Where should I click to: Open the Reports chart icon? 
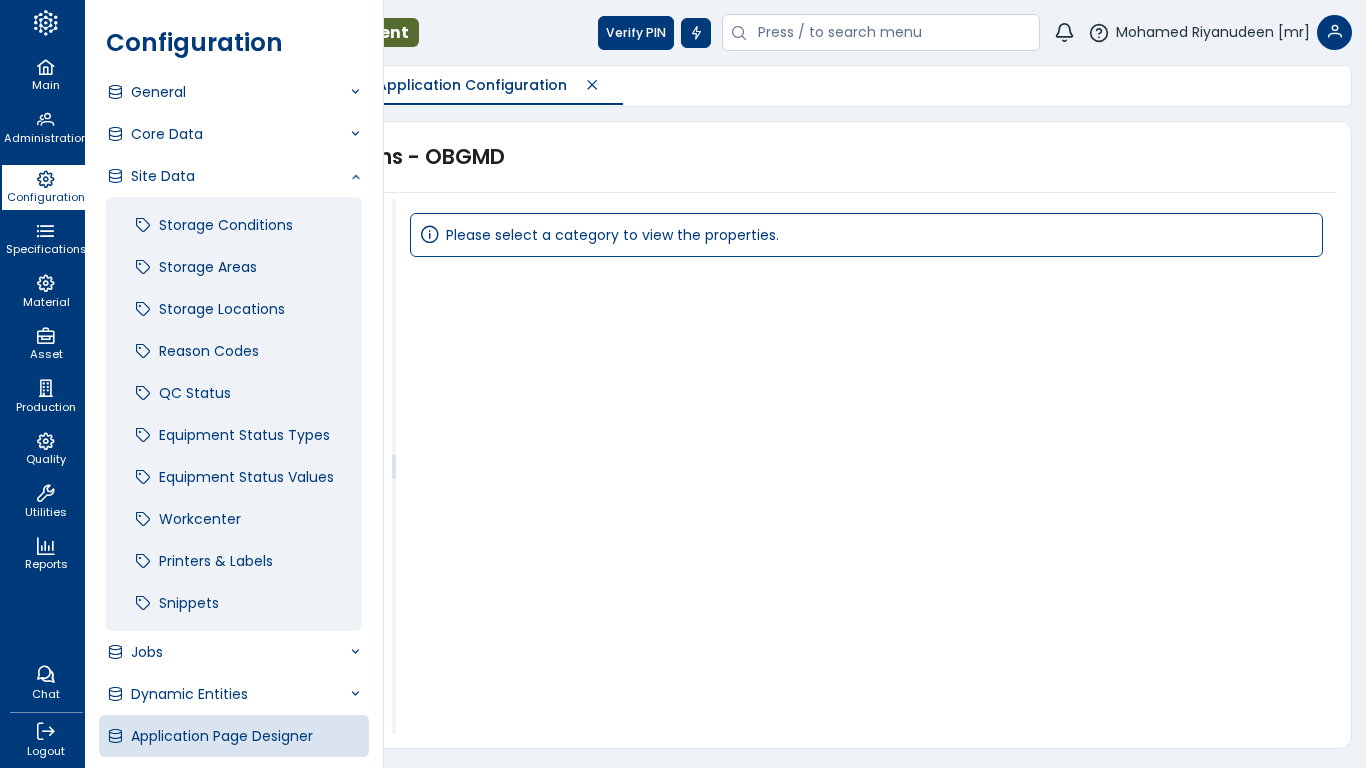pos(45,547)
